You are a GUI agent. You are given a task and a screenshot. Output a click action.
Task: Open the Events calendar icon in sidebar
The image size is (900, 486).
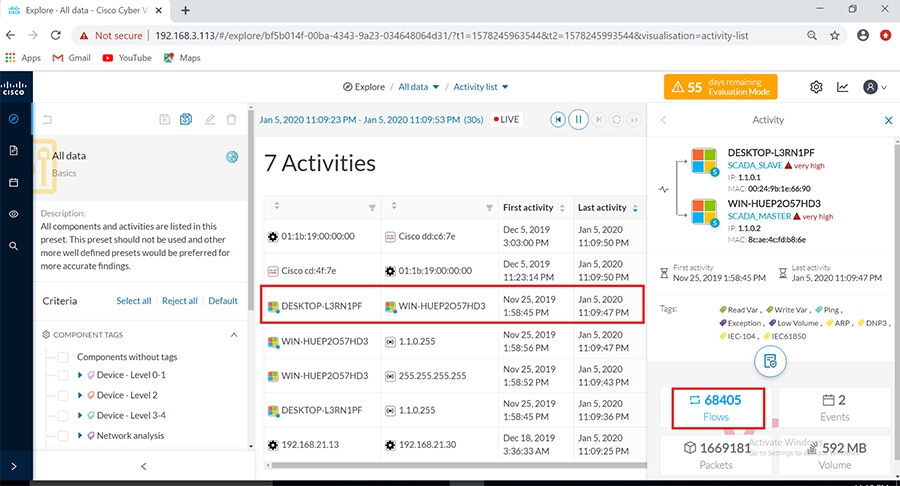(x=14, y=182)
